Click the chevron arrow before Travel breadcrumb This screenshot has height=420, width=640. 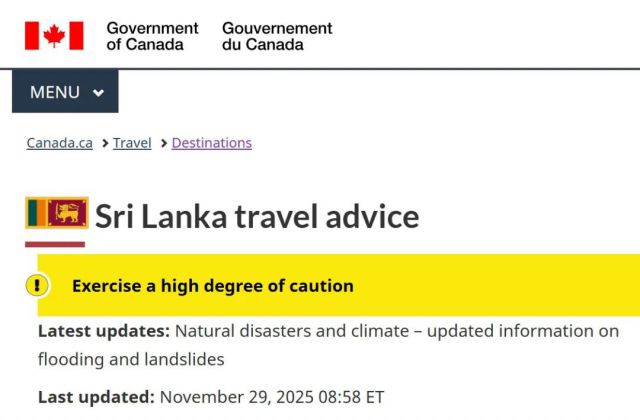click(x=103, y=143)
